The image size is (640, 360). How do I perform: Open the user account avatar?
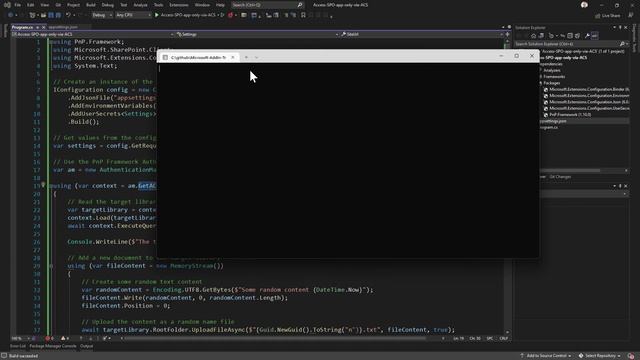[584, 5]
